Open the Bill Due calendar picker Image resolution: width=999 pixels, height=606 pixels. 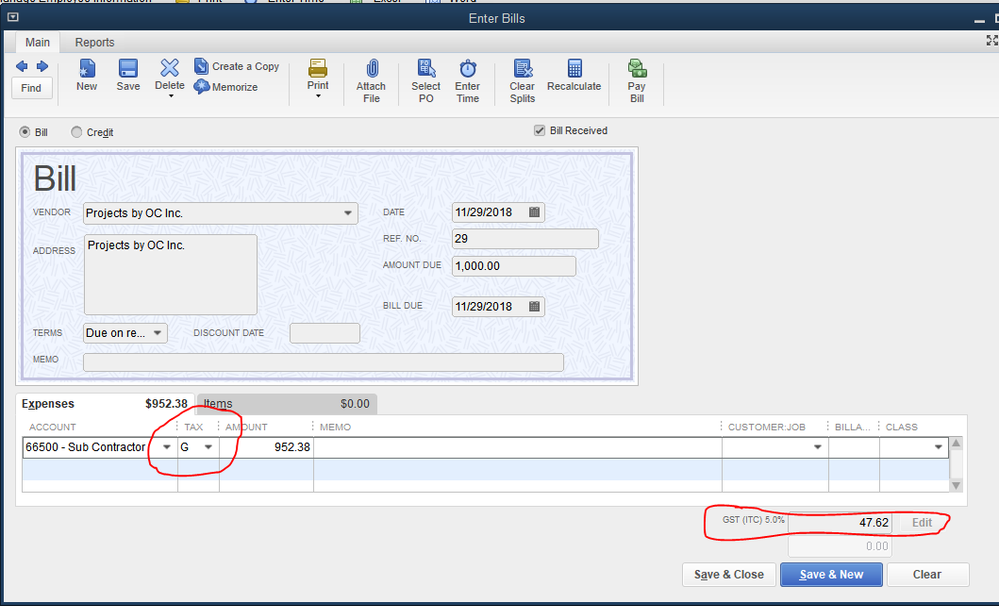coord(535,307)
